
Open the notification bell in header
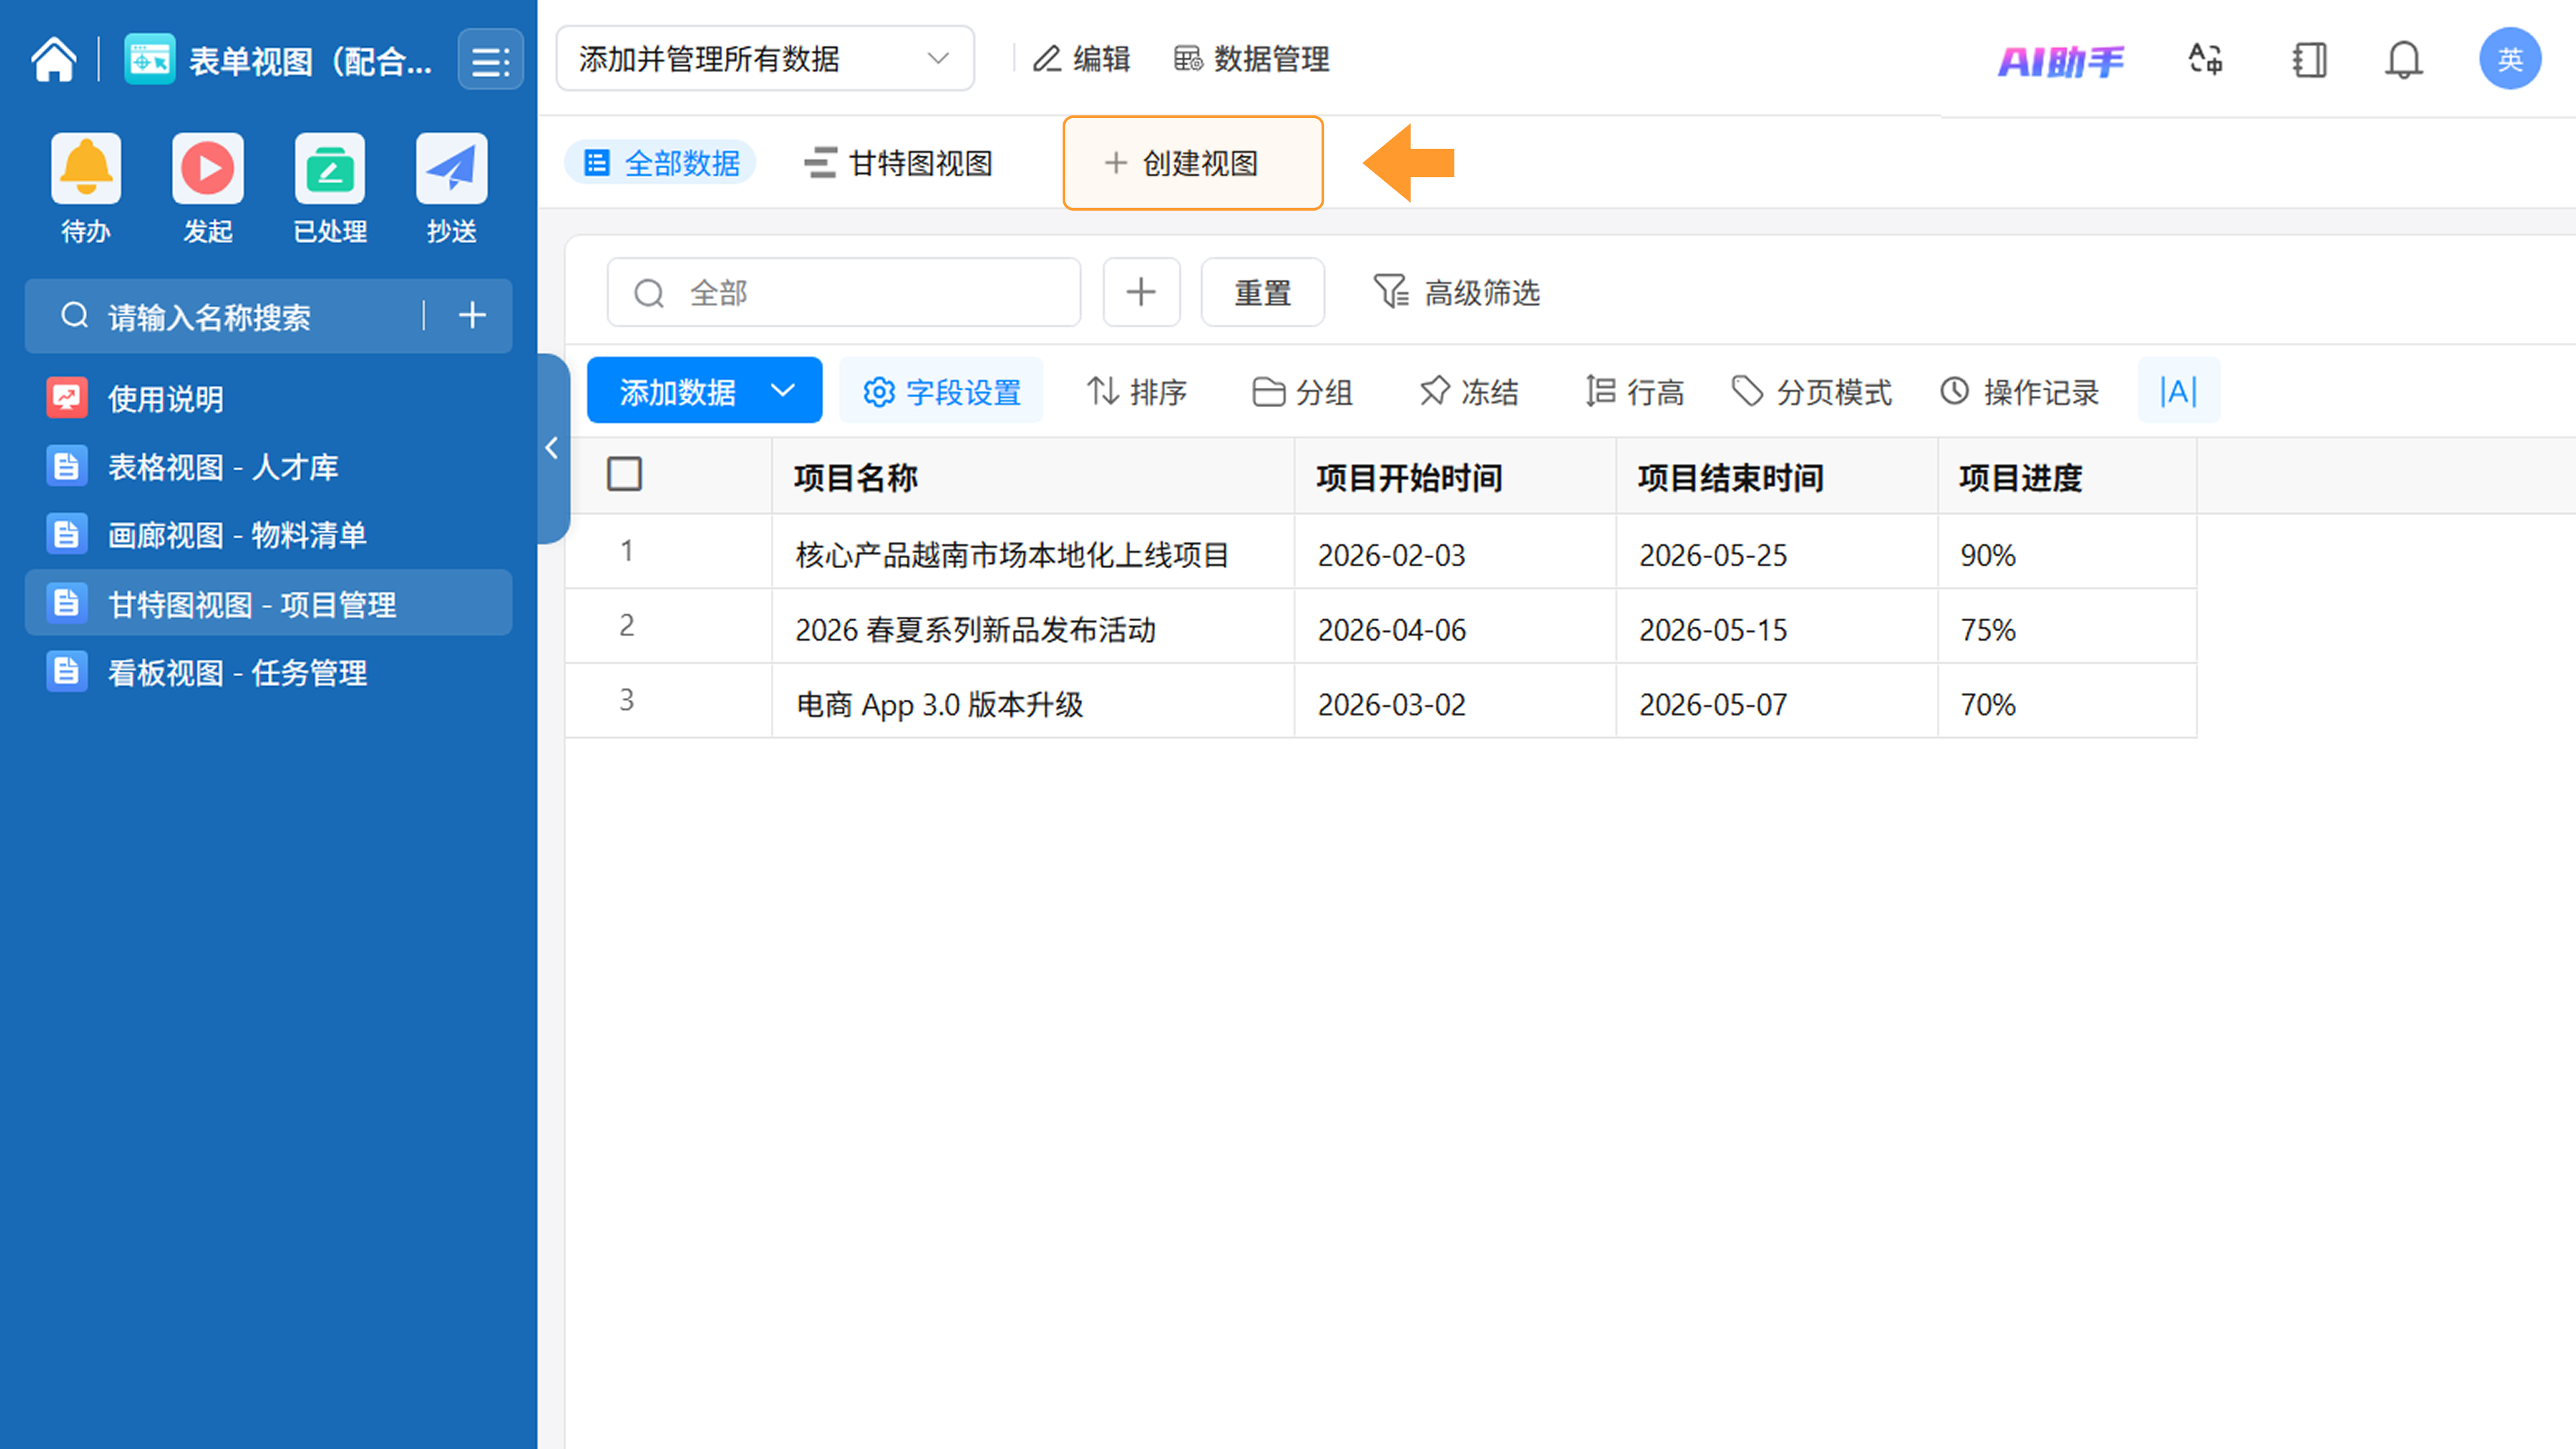click(2403, 60)
